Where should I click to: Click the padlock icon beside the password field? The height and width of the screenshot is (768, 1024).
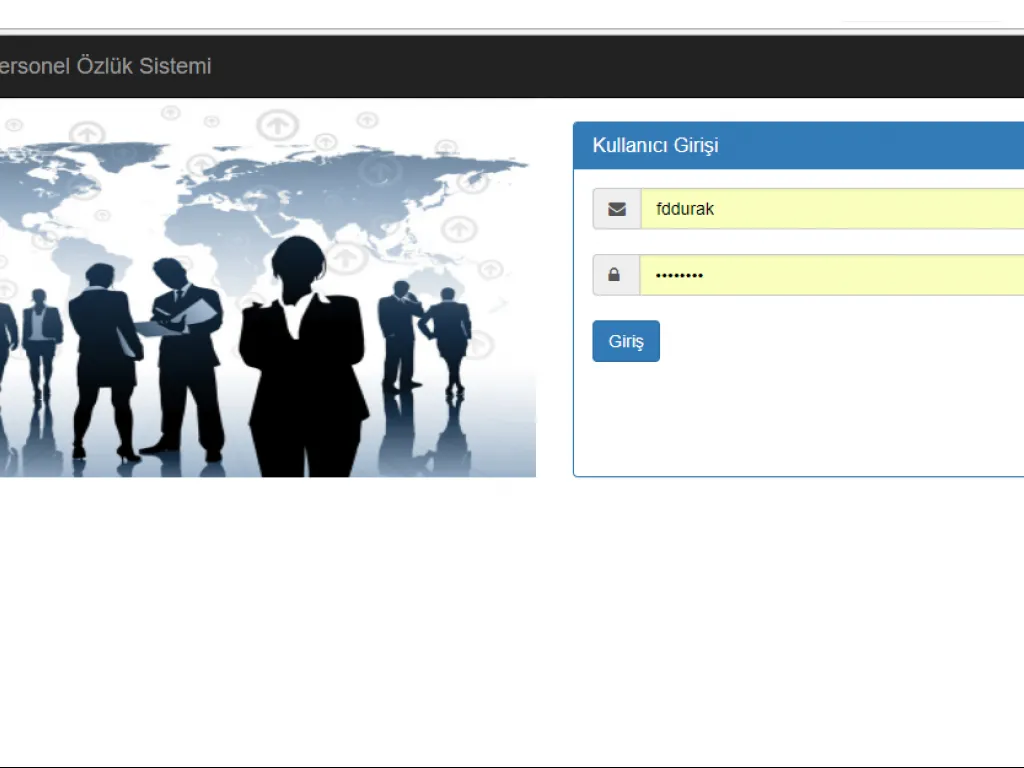point(614,275)
